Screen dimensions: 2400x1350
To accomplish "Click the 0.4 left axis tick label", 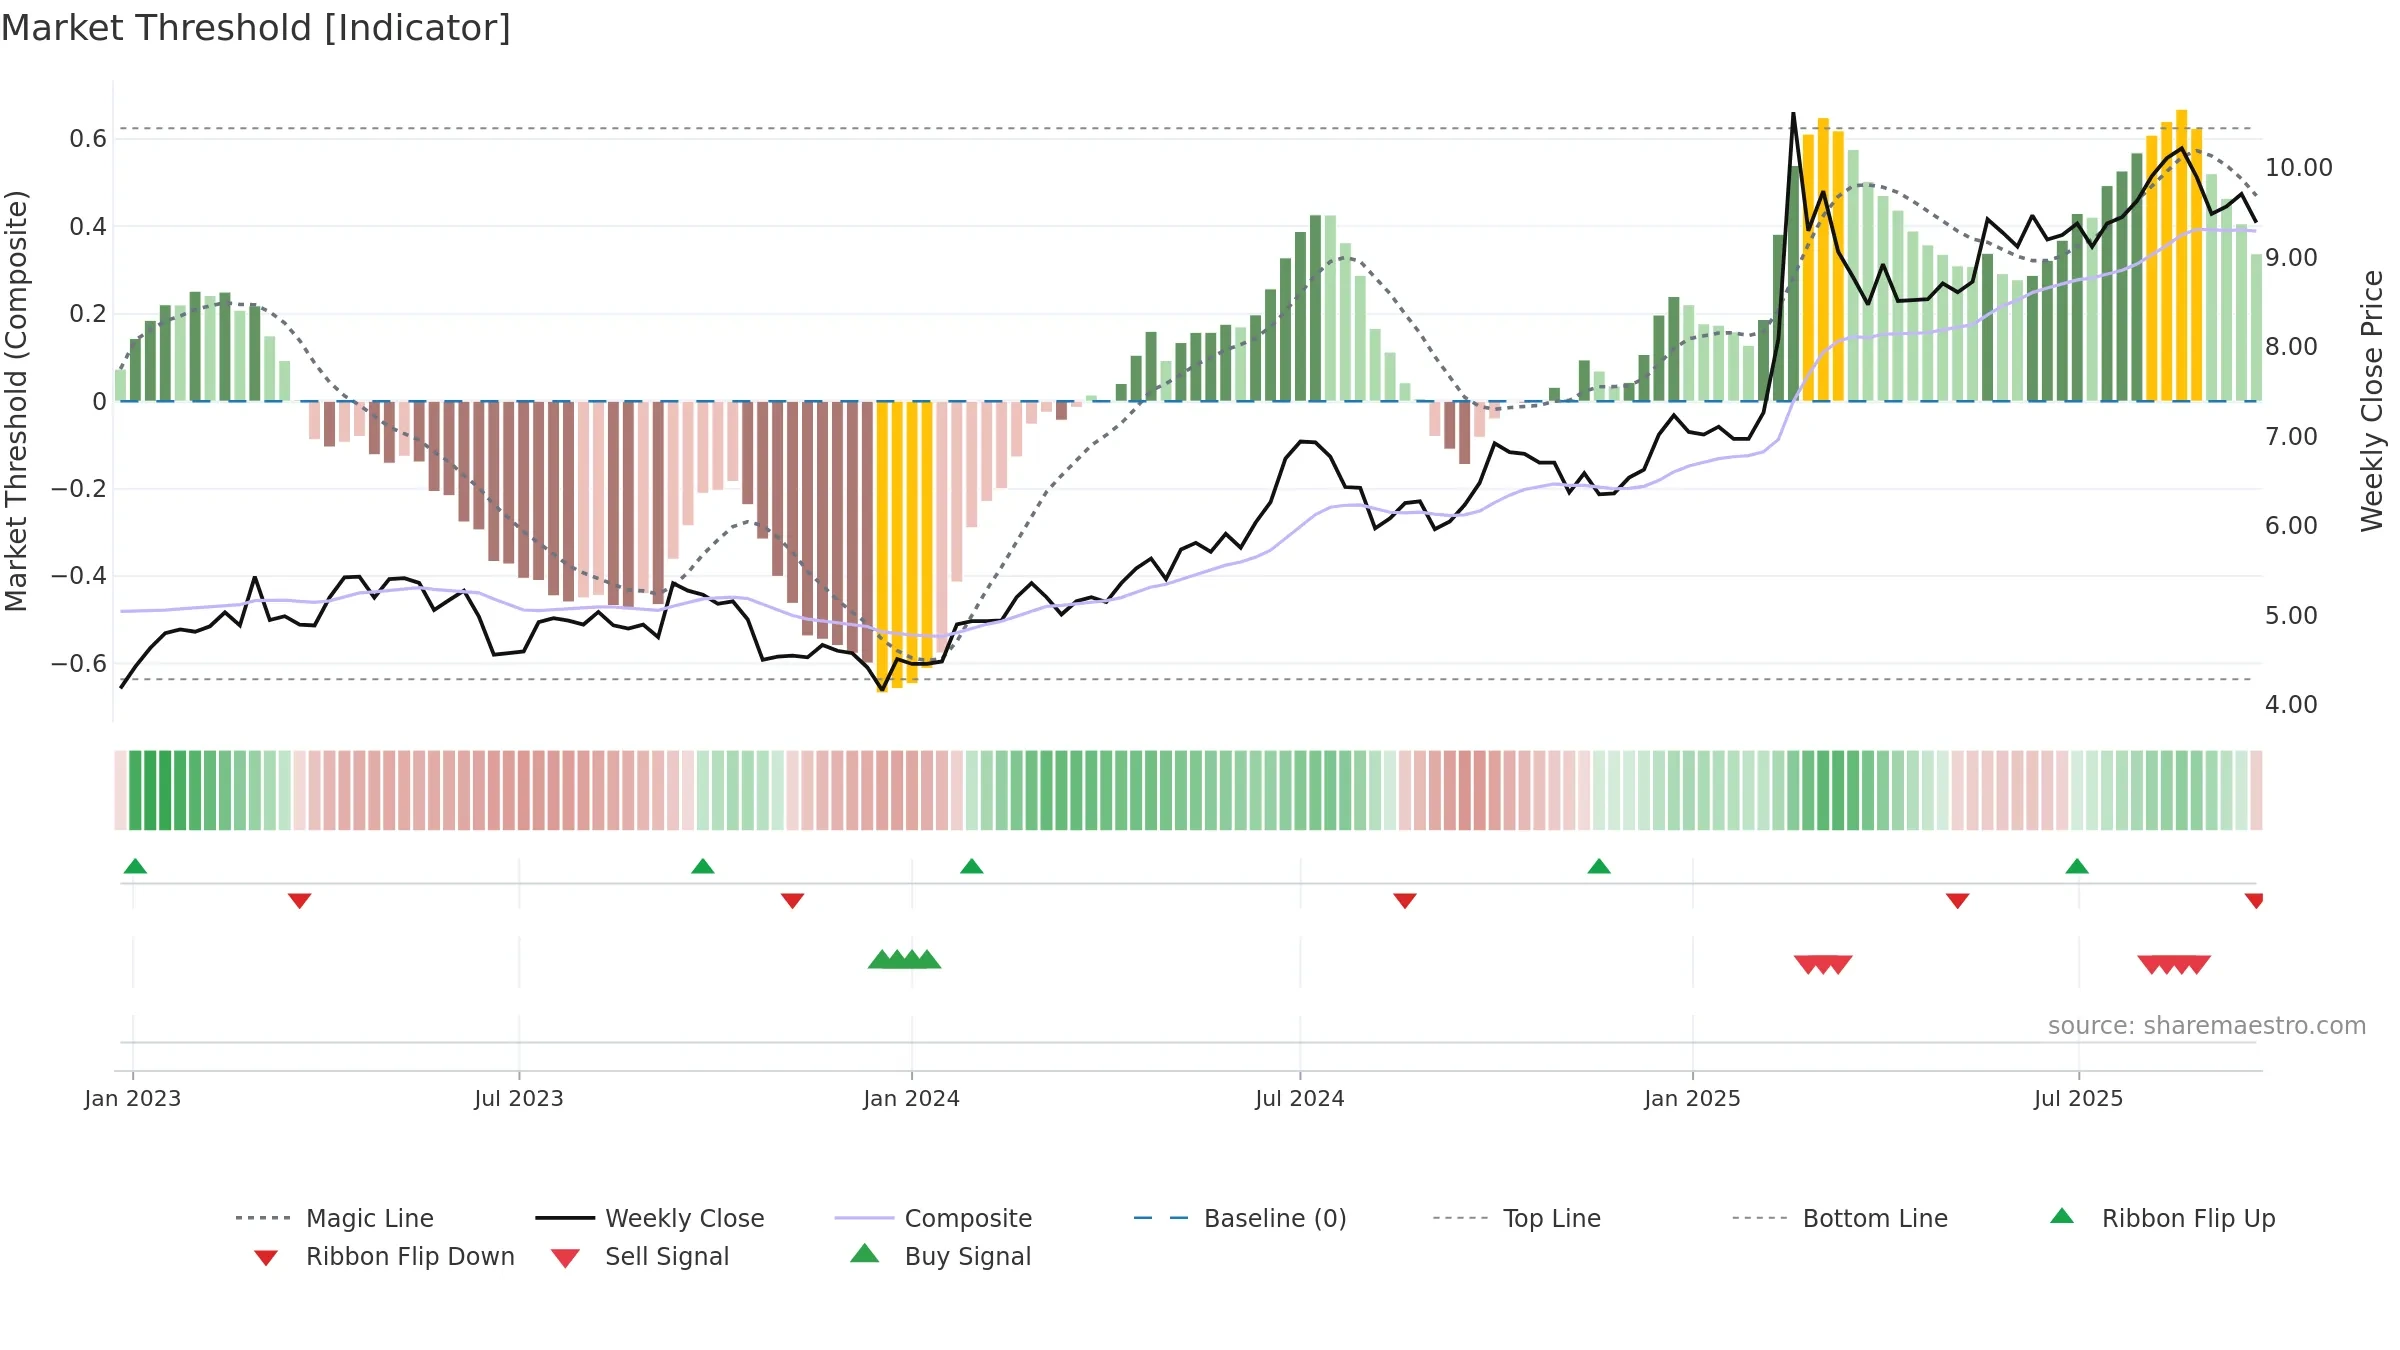I will [x=88, y=227].
